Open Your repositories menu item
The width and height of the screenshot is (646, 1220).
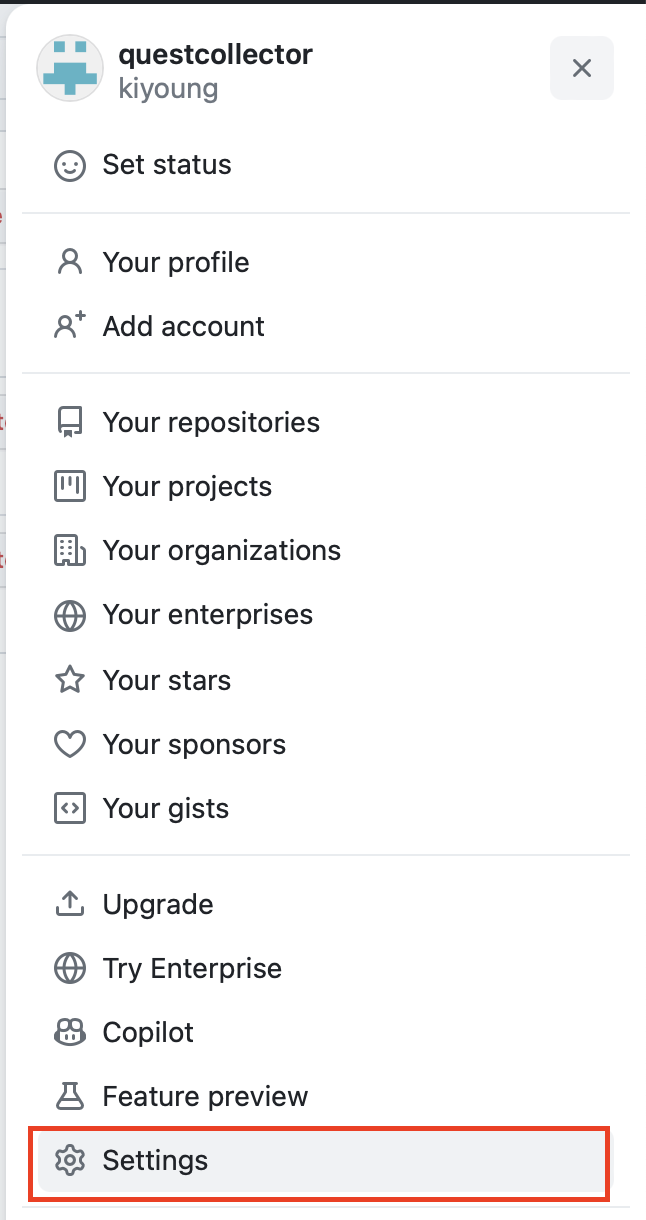(x=211, y=423)
